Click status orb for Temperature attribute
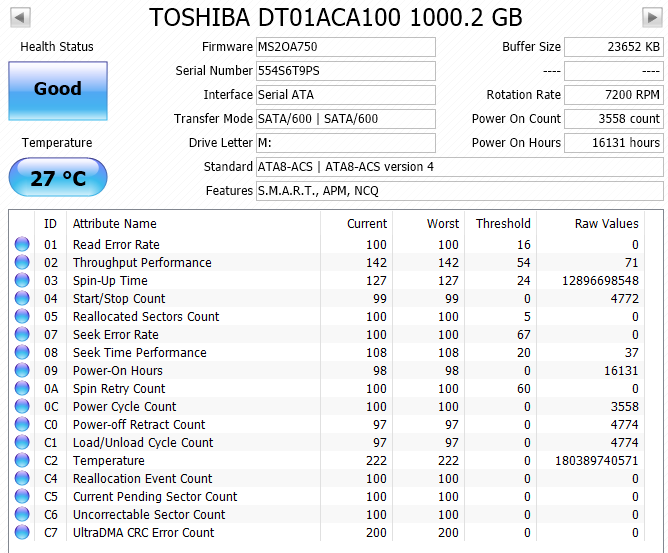668x553 pixels. pos(22,460)
